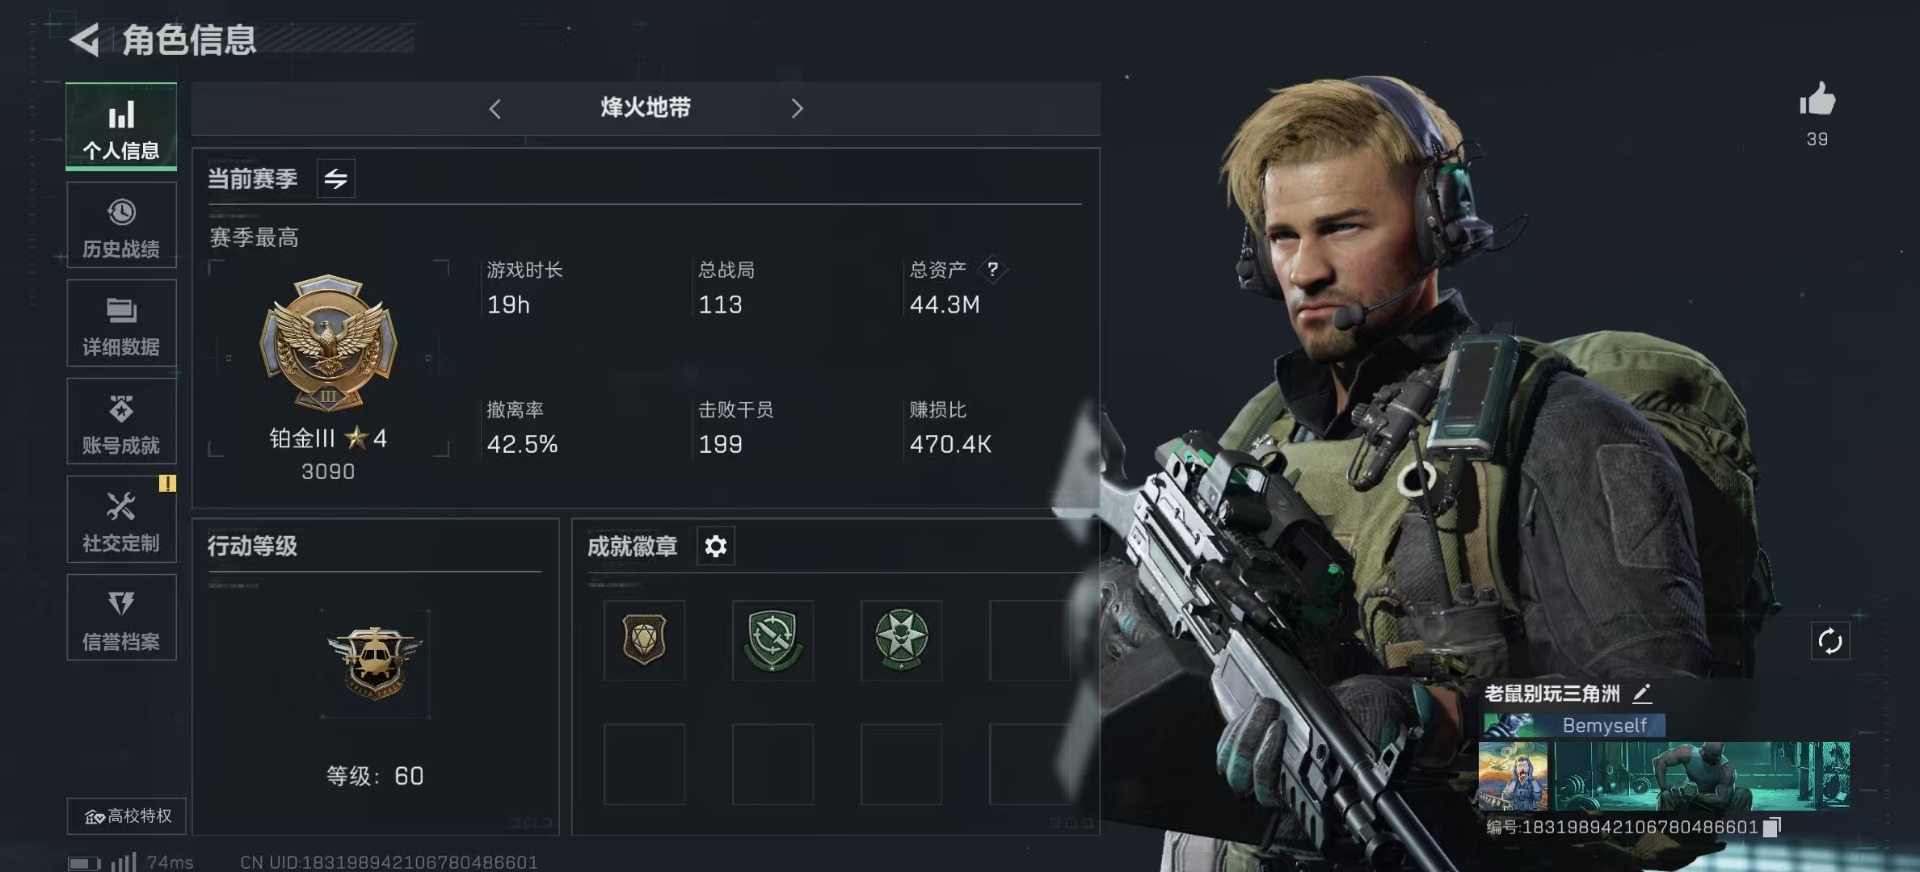Open the 详细数据 tab
Screen dimensions: 1920x872
pos(121,324)
